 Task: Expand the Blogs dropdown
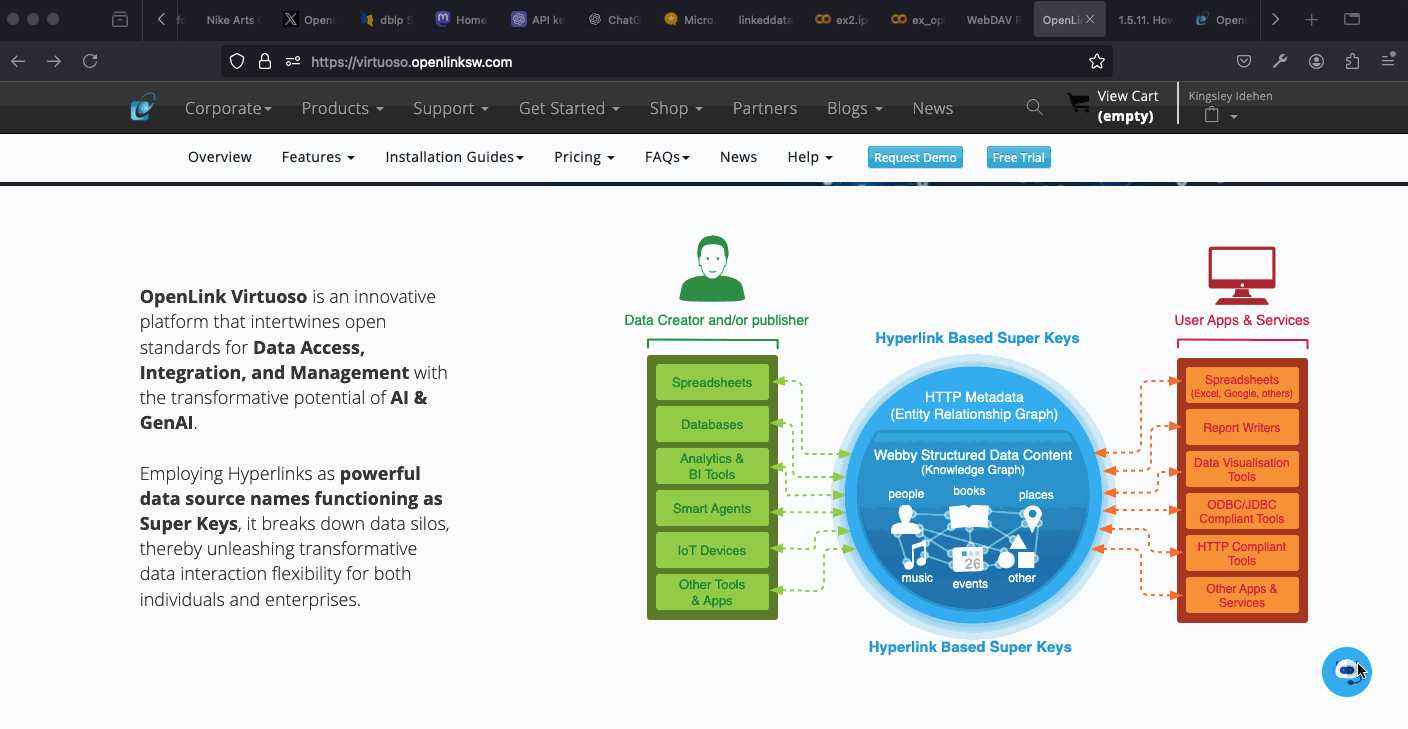[855, 108]
